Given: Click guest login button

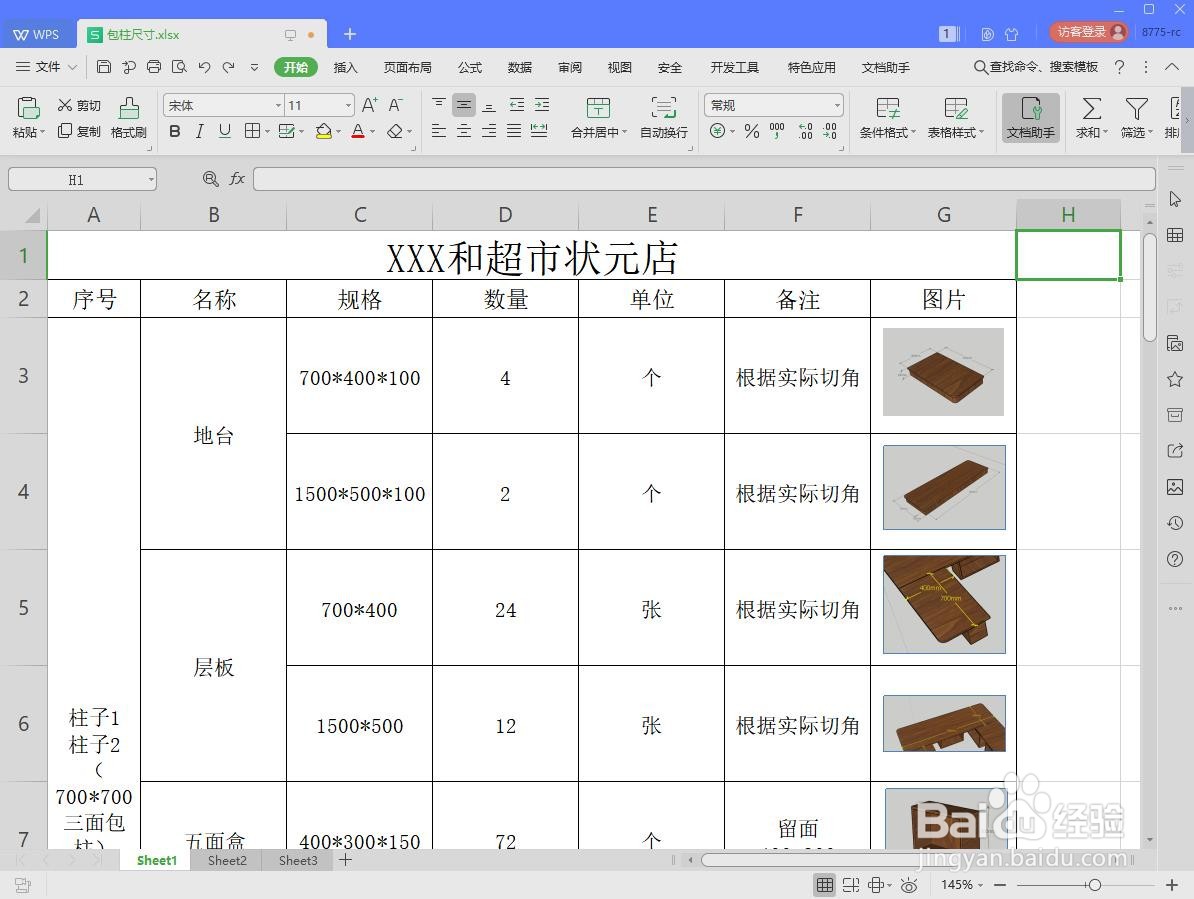Looking at the screenshot, I should (1087, 32).
